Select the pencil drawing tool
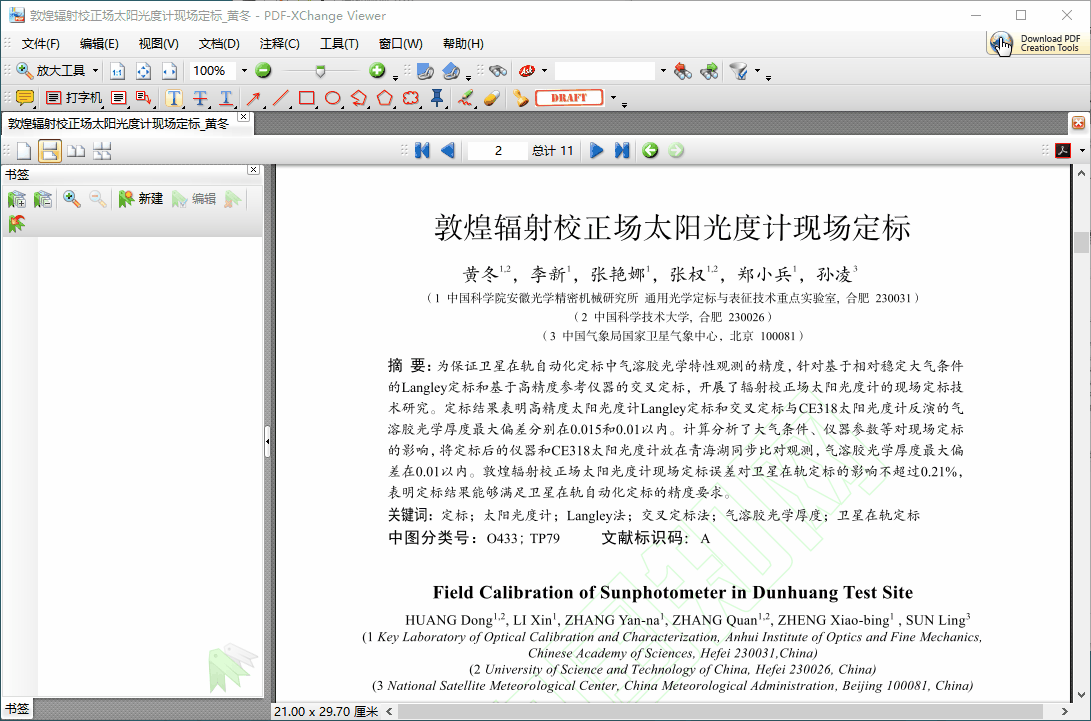Screen dimensions: 1091x721 point(465,98)
